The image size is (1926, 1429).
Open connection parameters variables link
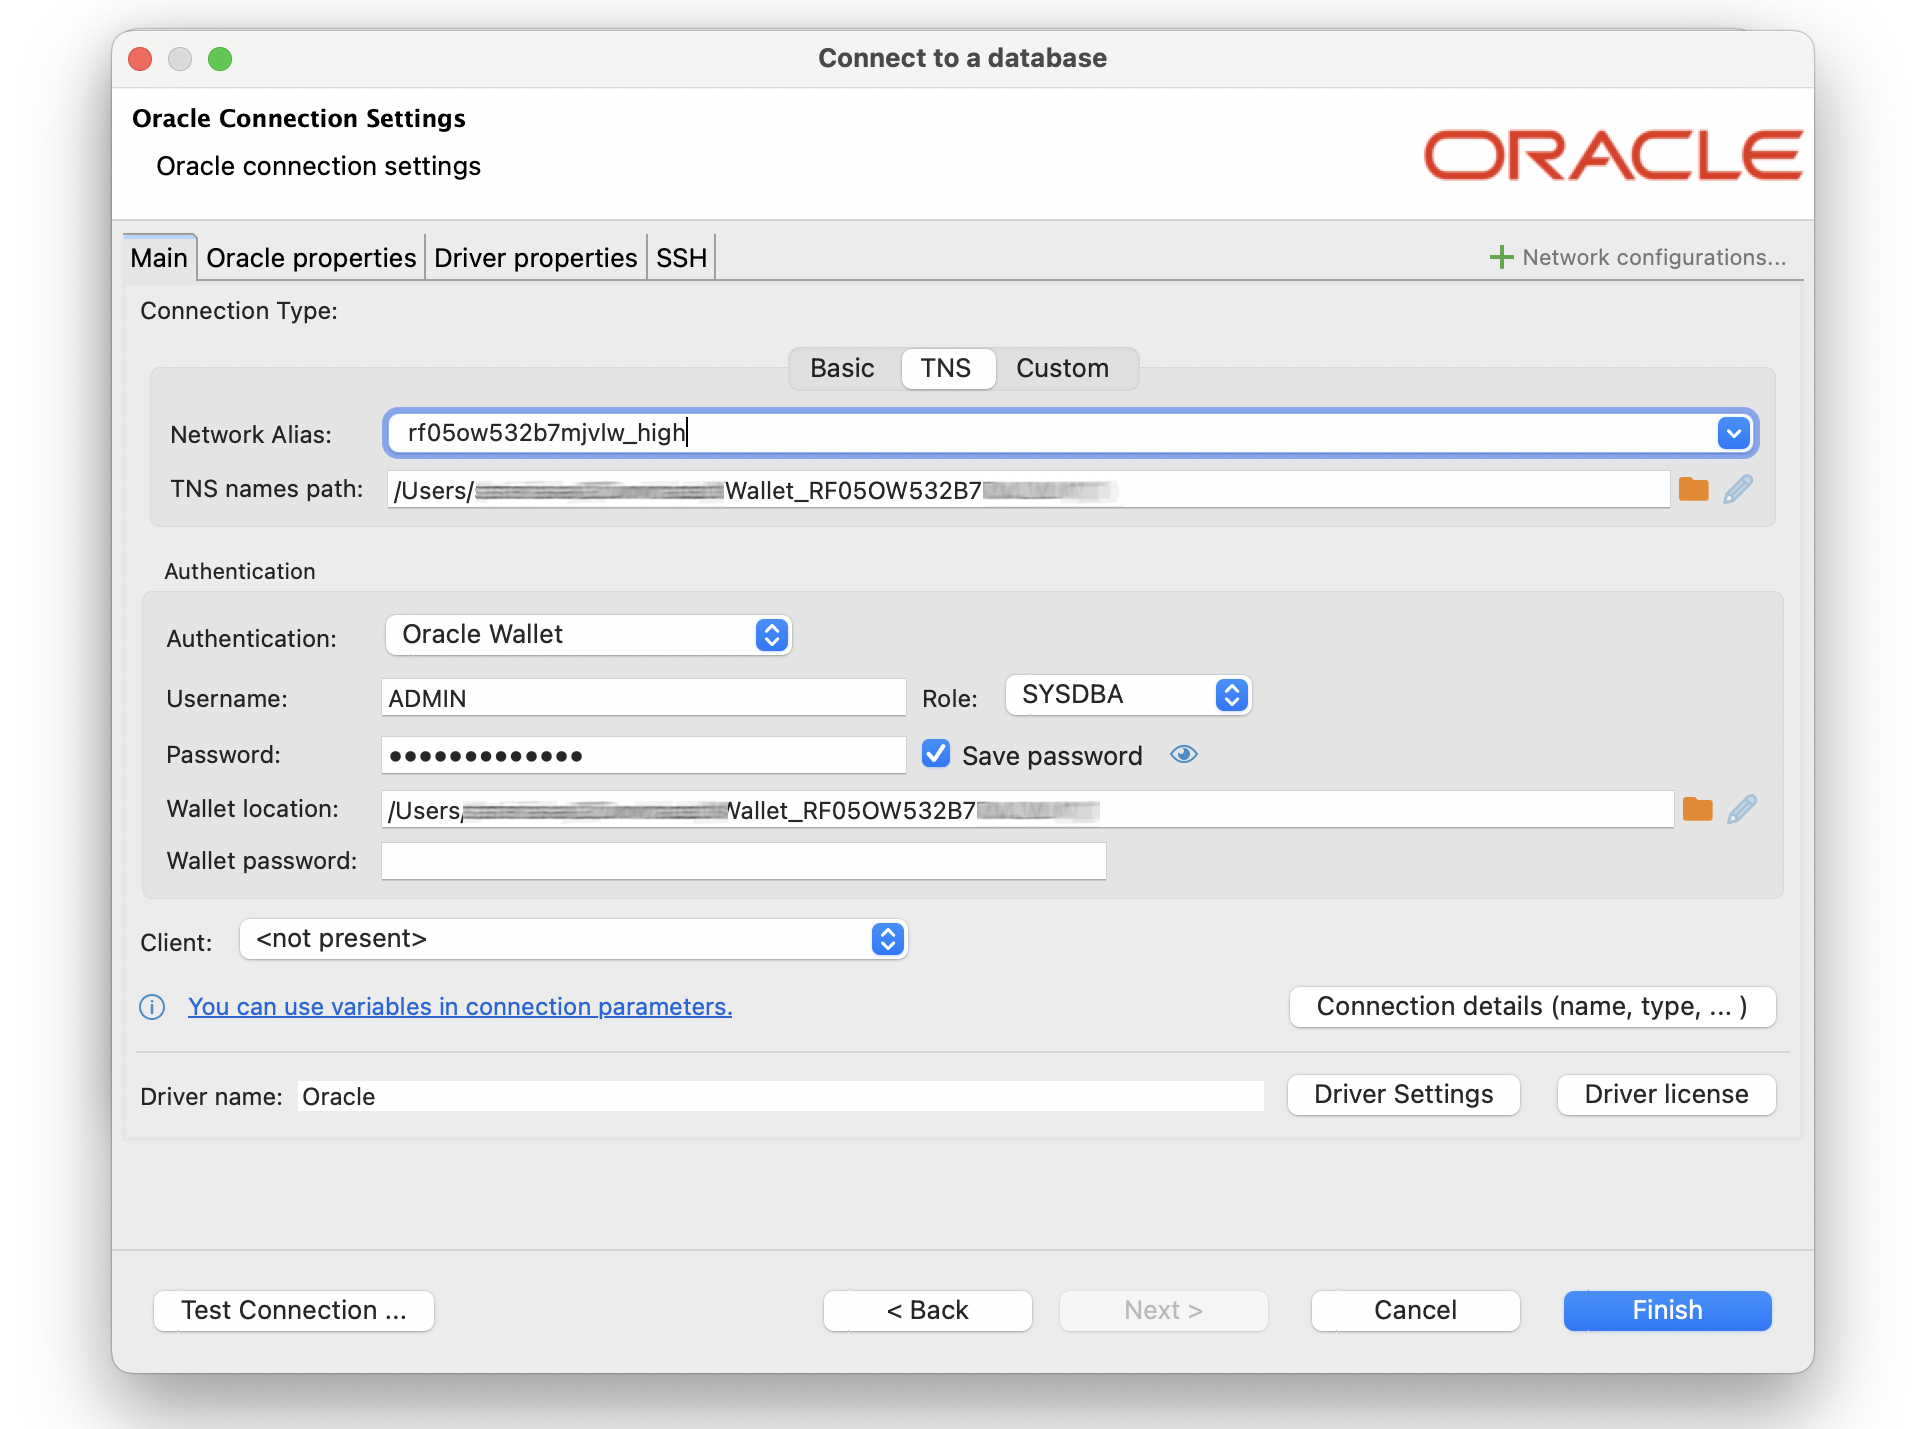coord(460,1007)
